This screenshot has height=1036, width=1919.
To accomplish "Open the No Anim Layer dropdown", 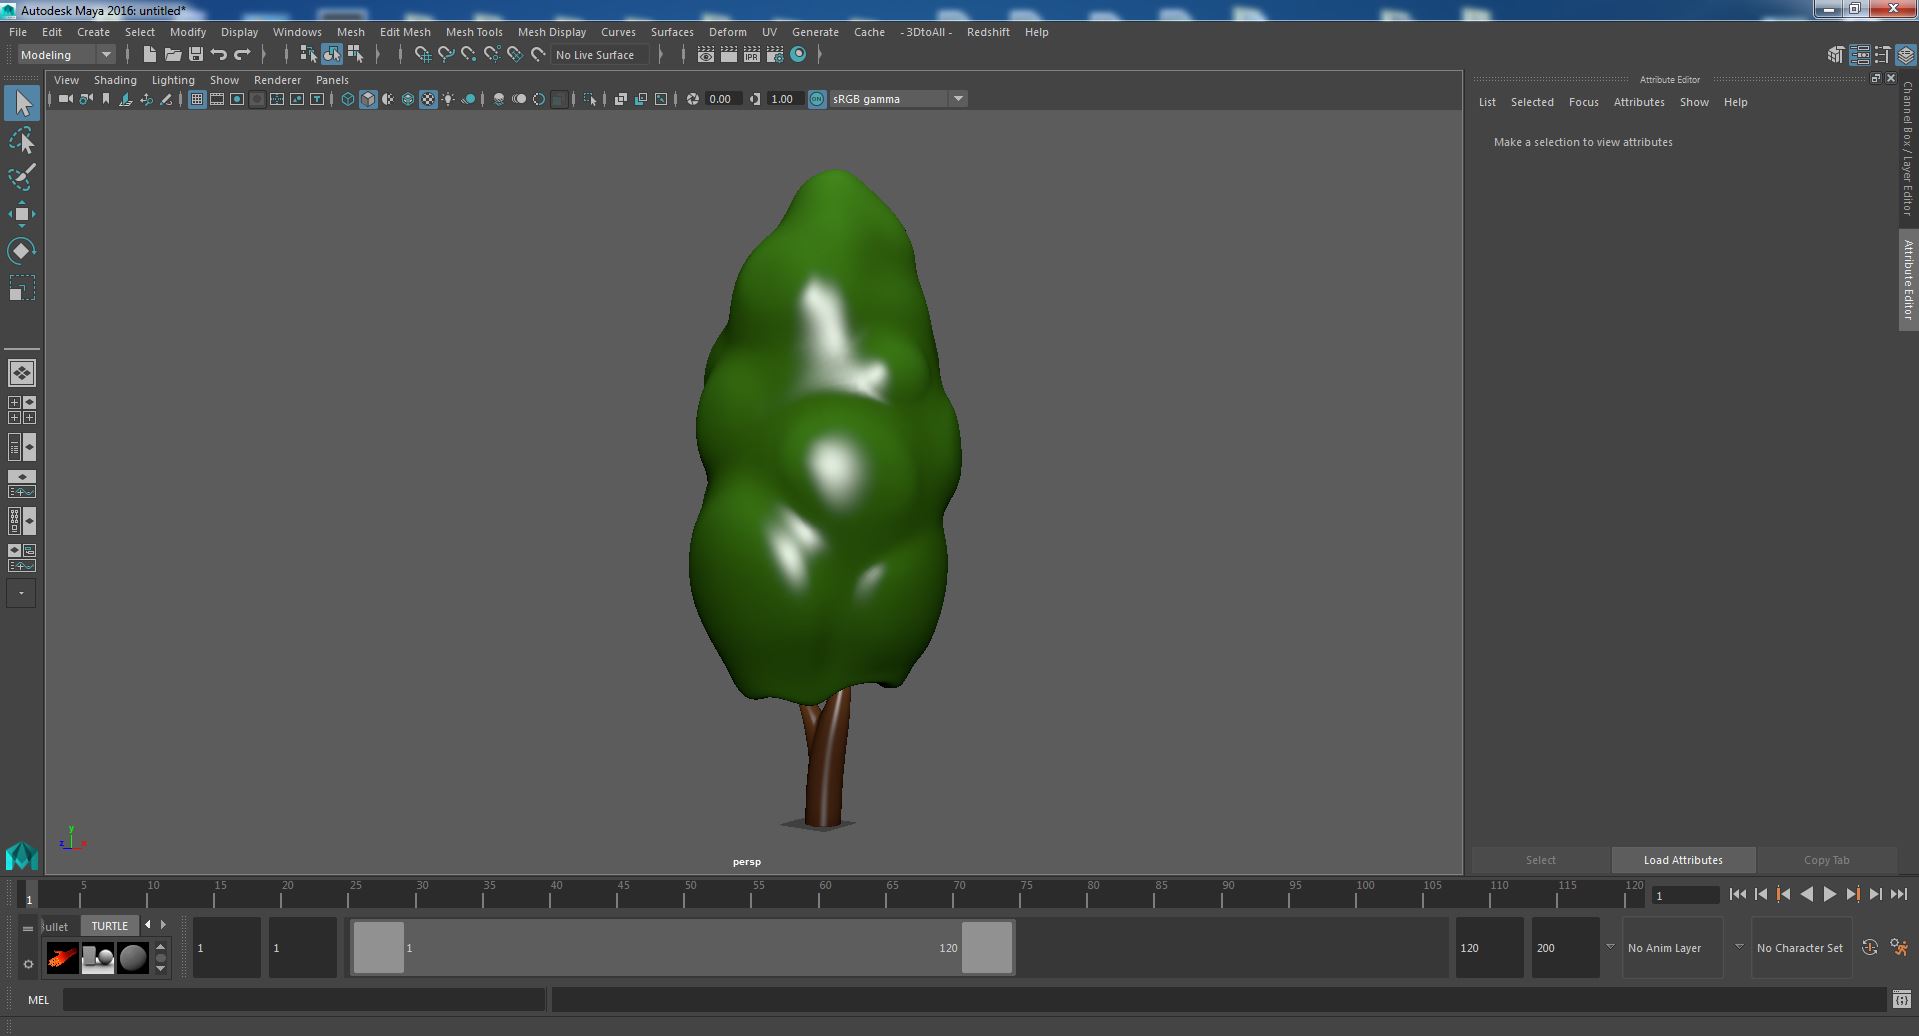I will click(x=1672, y=948).
